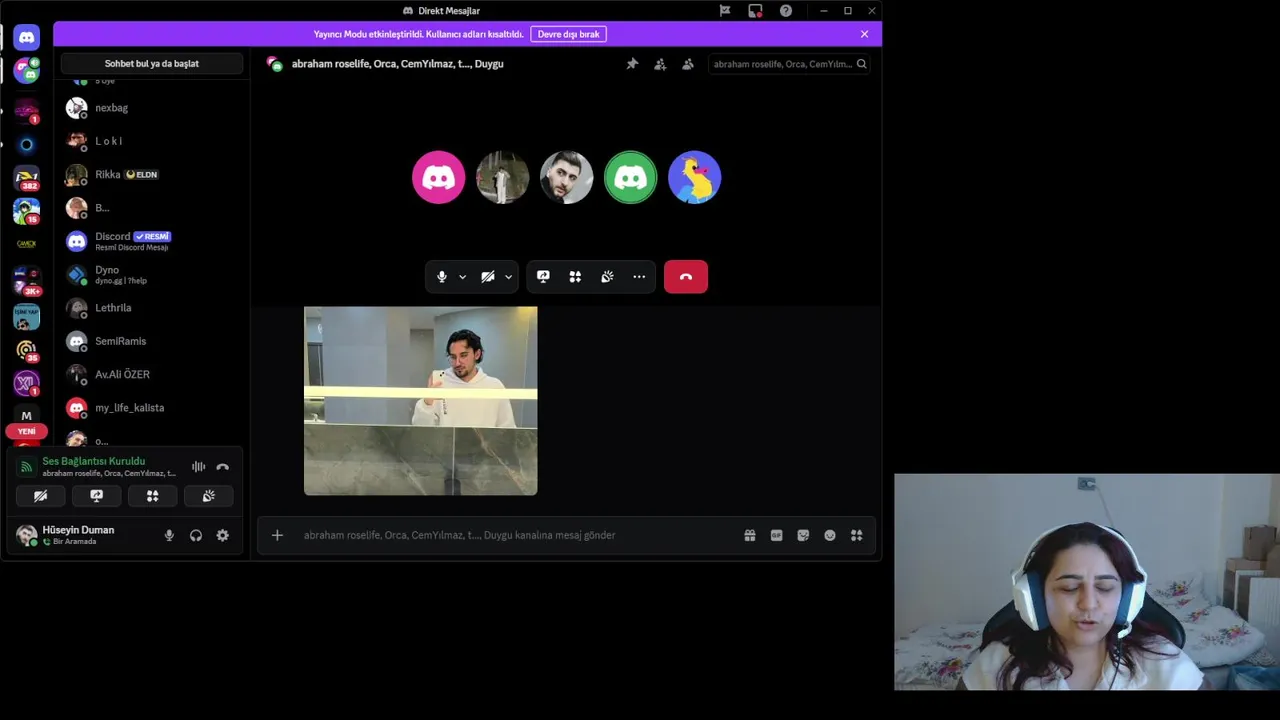Expand the camera options arrow

tap(508, 277)
